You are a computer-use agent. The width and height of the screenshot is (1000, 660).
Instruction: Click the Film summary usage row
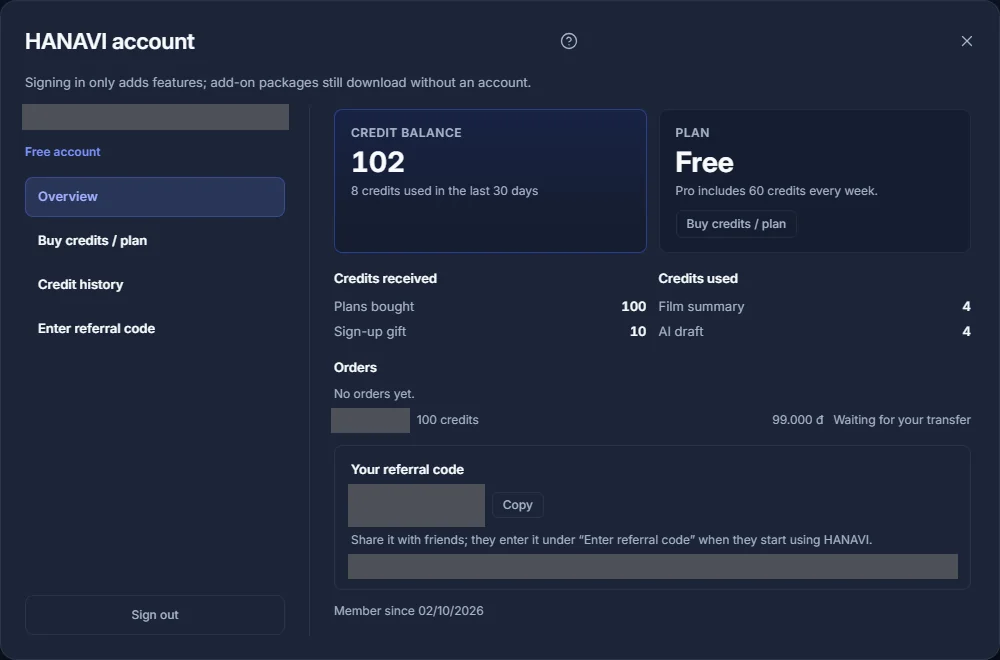click(x=814, y=307)
